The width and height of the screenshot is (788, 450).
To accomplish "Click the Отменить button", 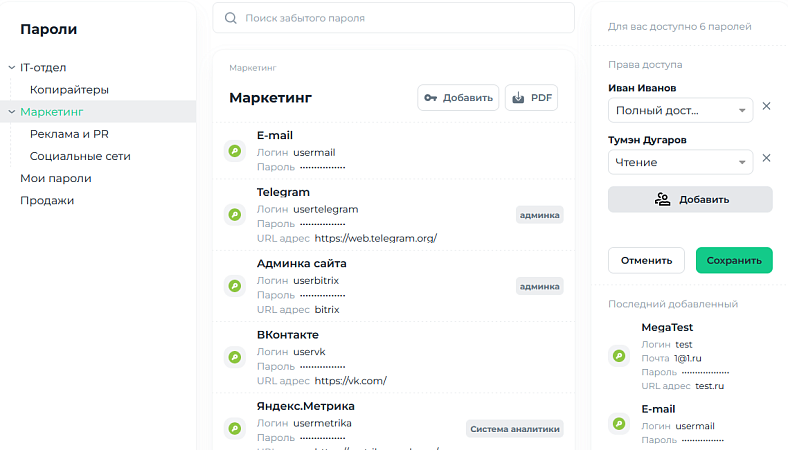I will (646, 260).
